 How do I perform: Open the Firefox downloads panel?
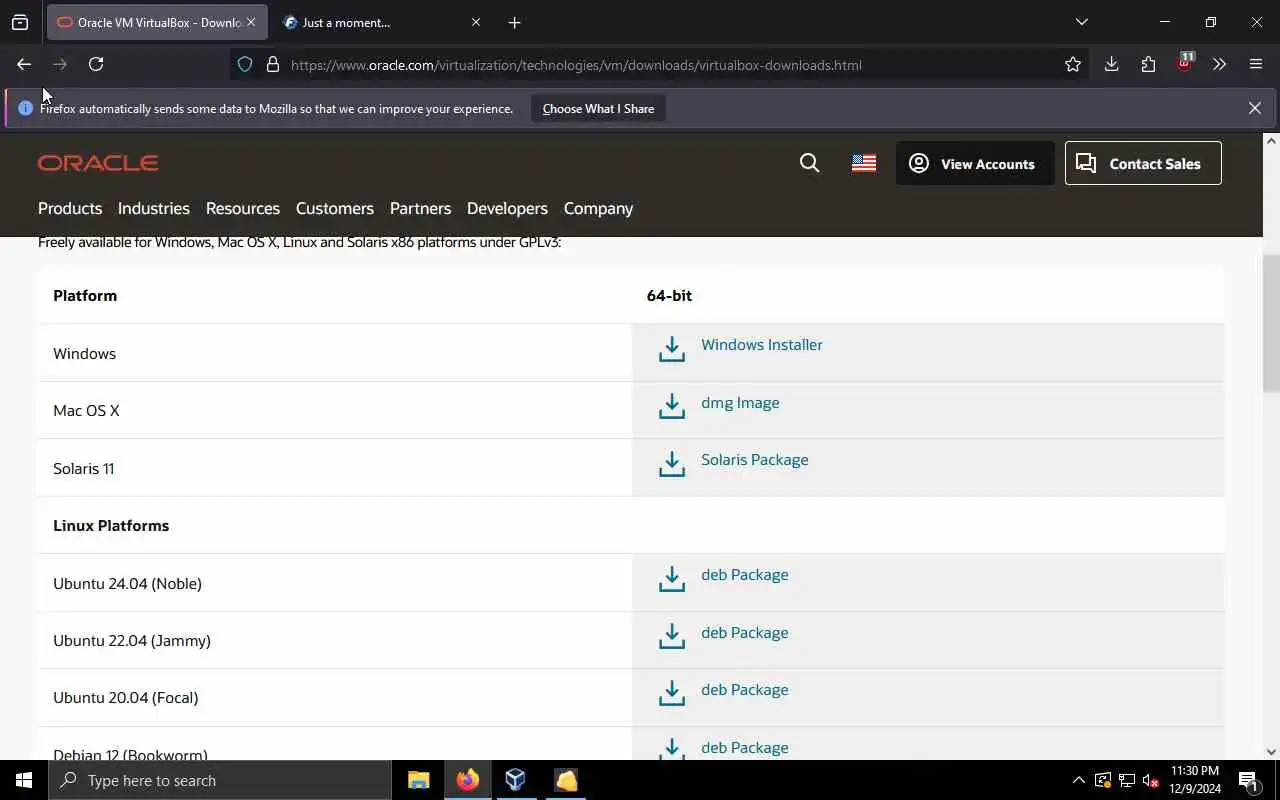1111,65
